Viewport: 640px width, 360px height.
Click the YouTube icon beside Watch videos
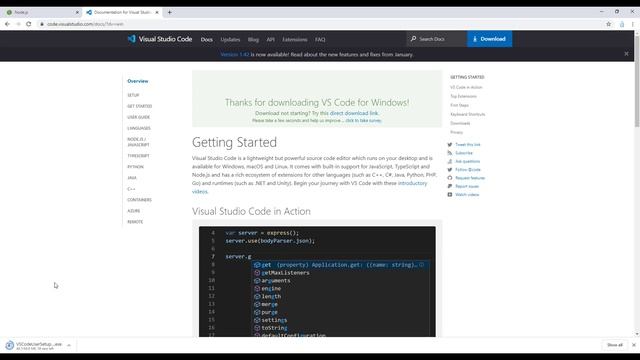(x=450, y=195)
